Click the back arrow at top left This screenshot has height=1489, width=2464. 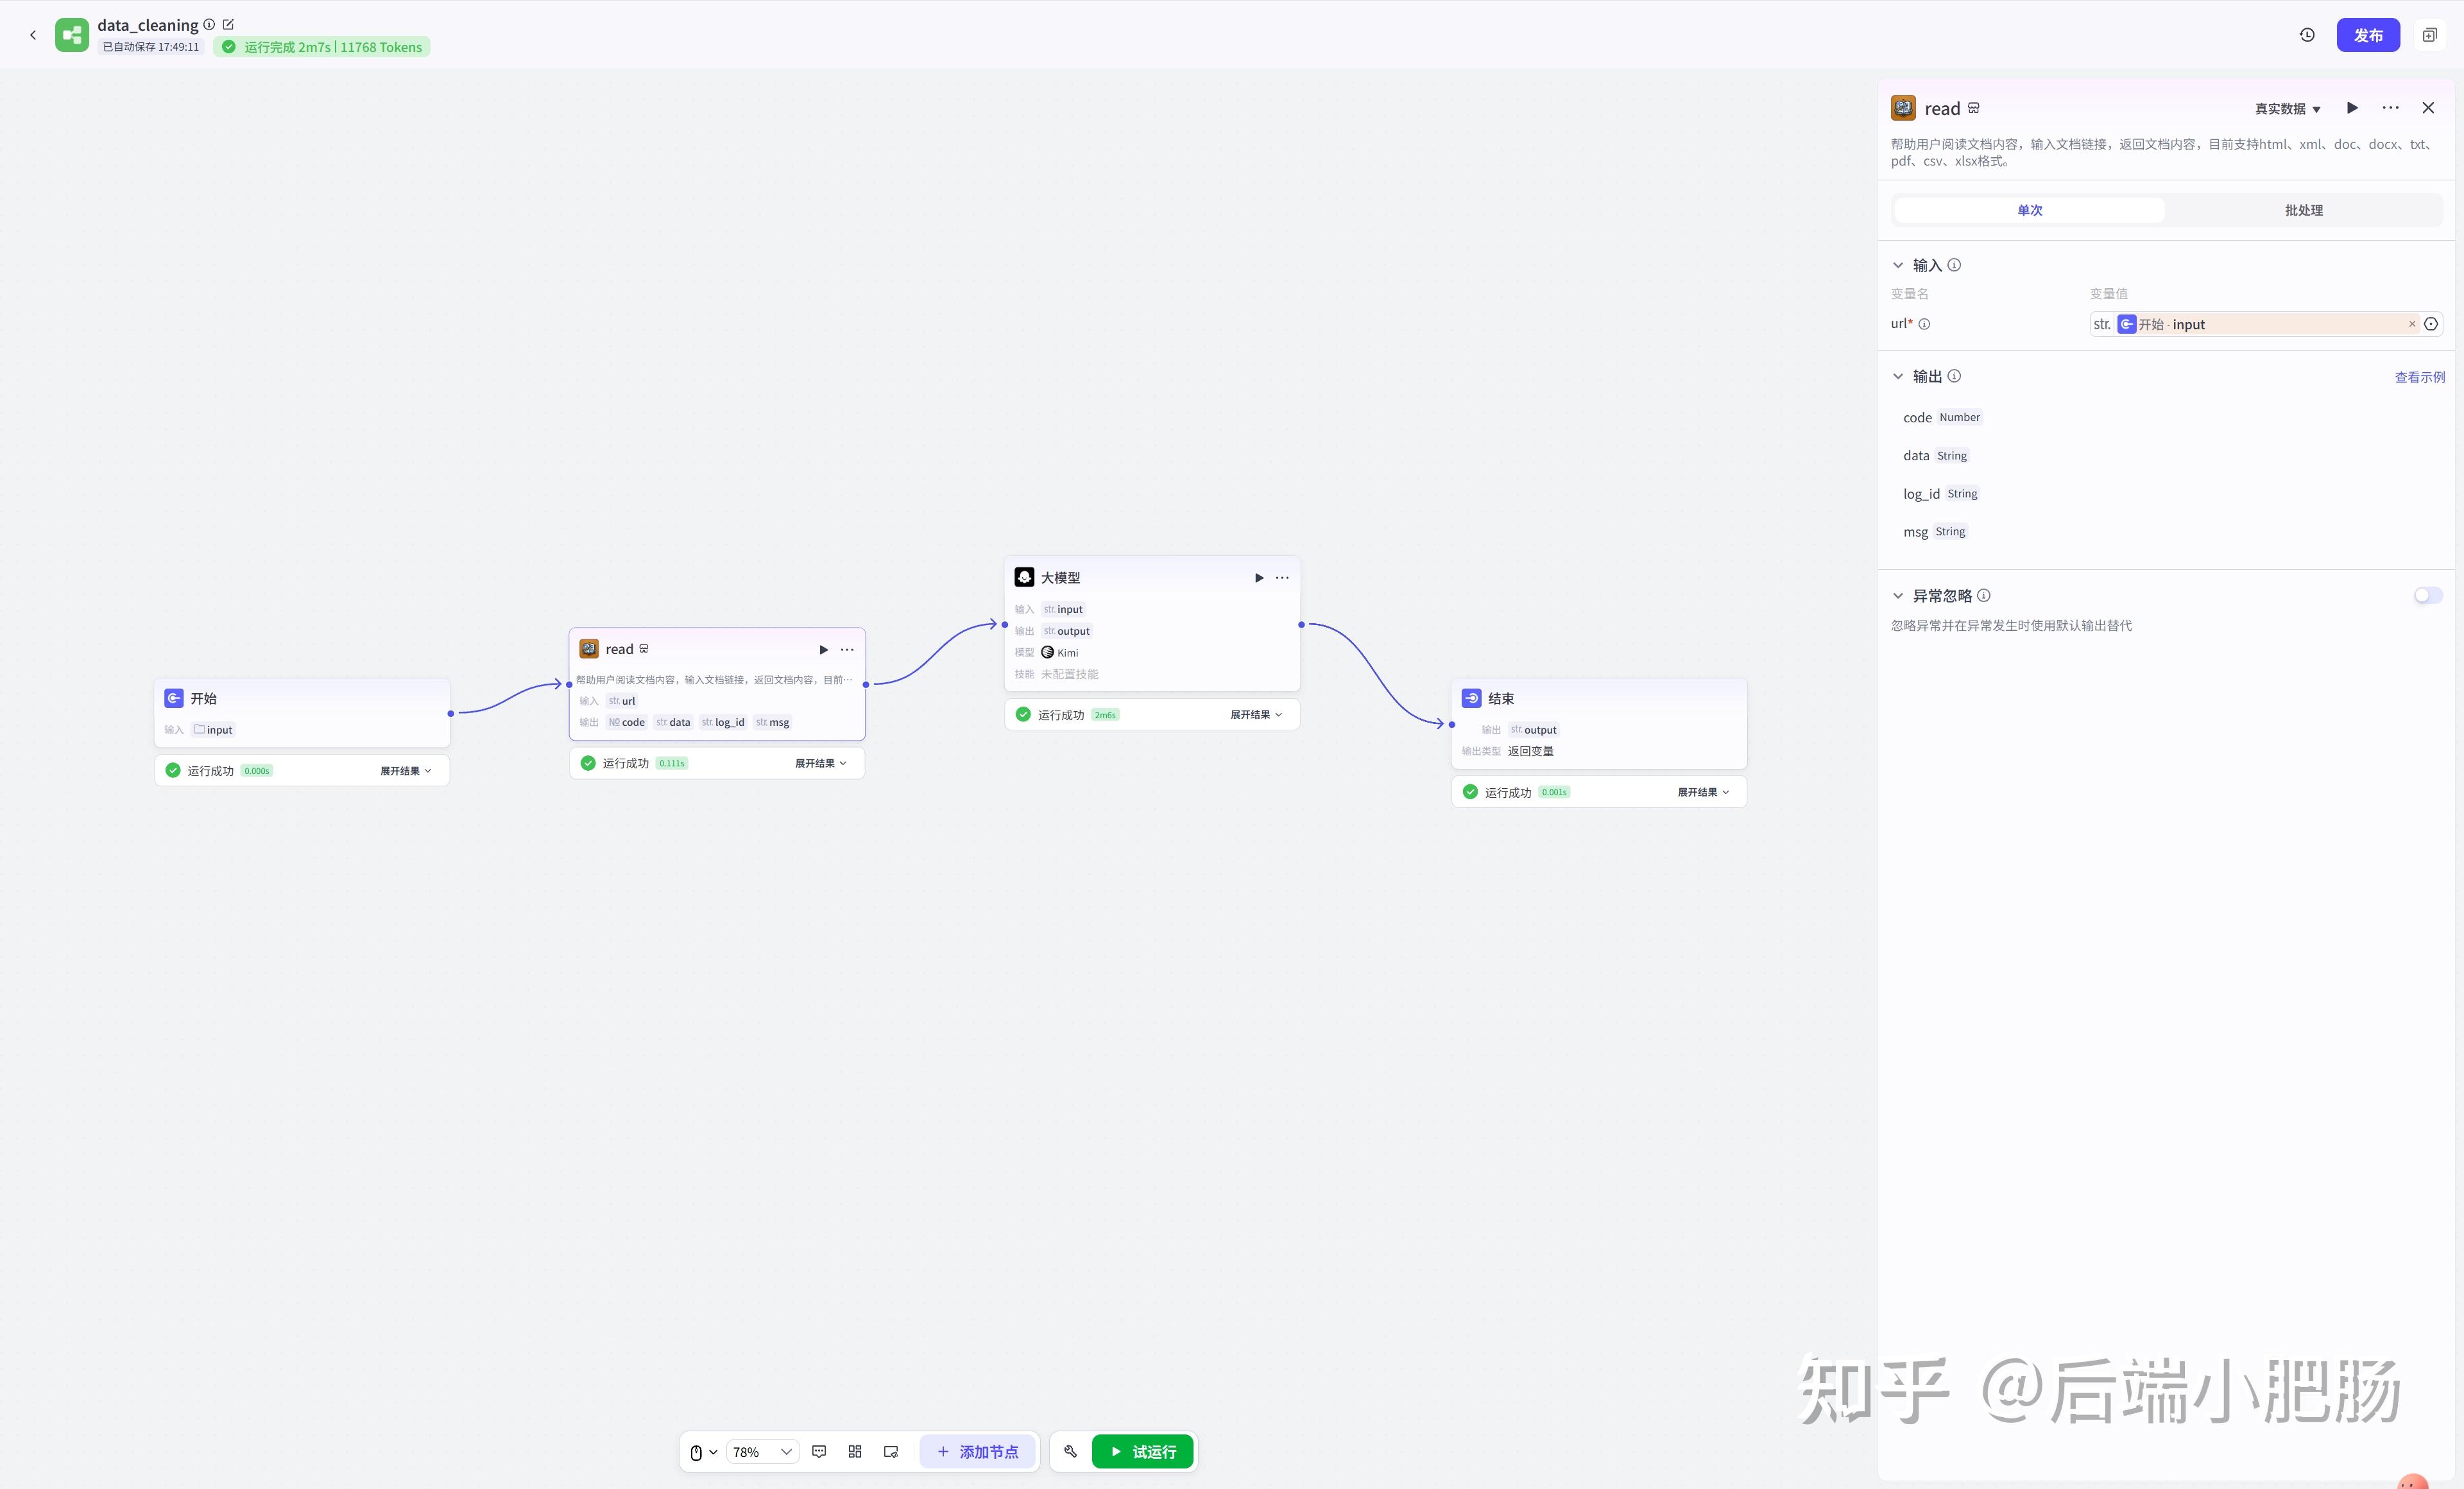tap(33, 35)
